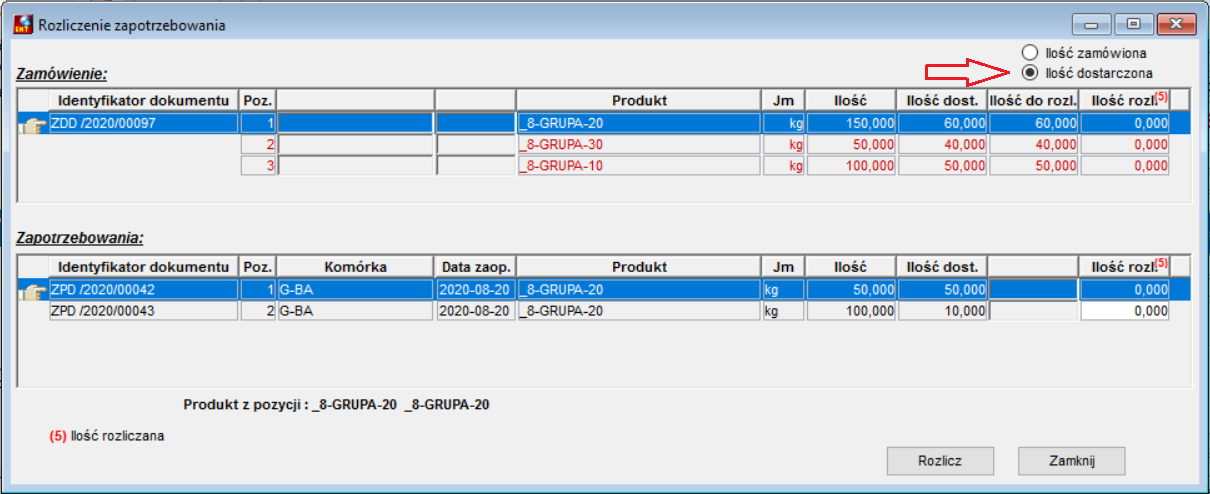Click the 150,000 quantity cell of _8-GRUPA-20
This screenshot has width=1210, height=494.
coord(851,123)
